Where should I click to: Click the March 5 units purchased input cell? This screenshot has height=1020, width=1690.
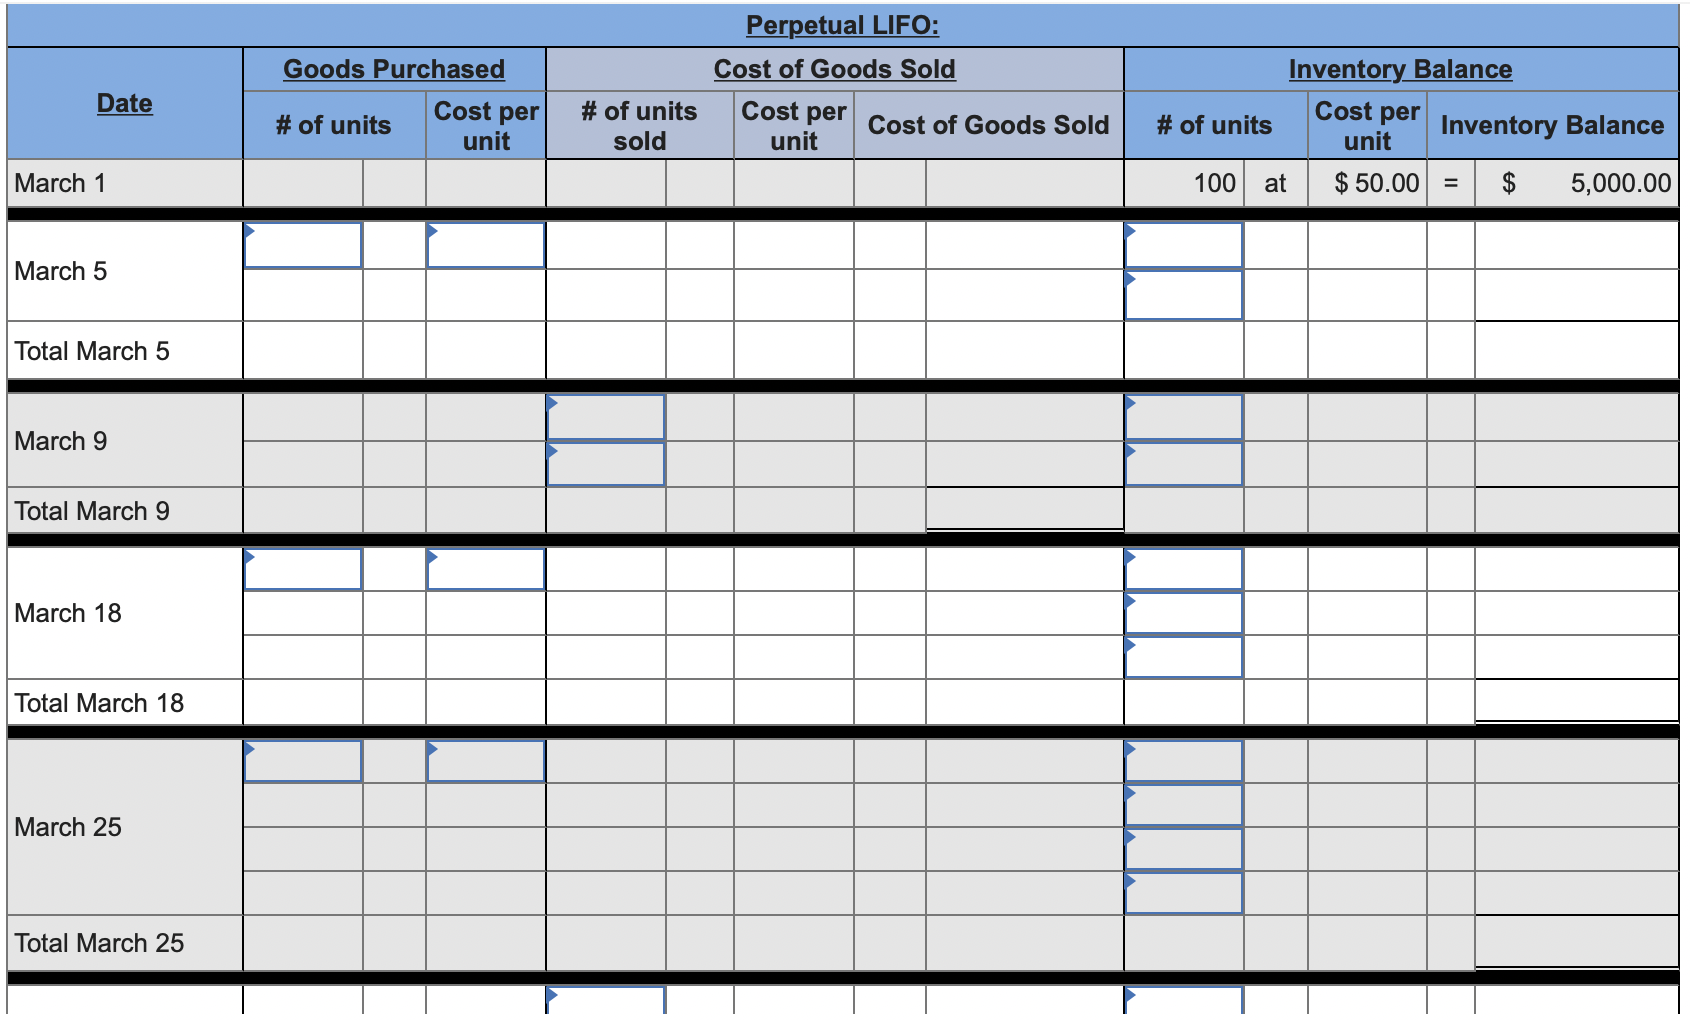pyautogui.click(x=302, y=245)
